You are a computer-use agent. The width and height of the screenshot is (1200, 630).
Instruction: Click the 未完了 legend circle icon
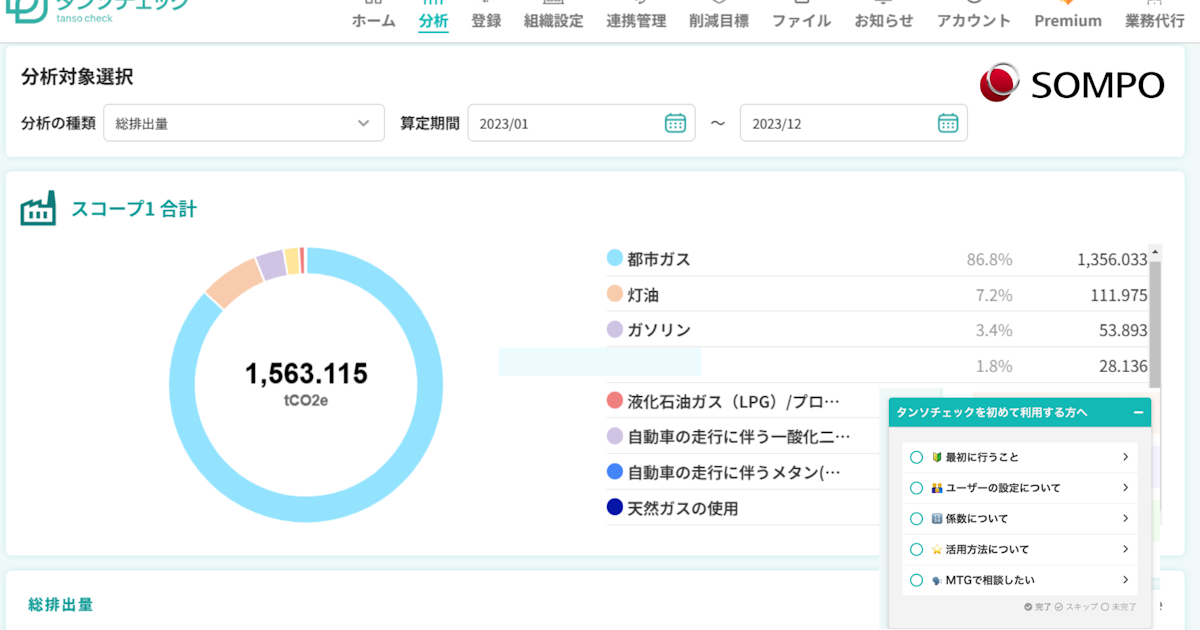pos(1105,607)
